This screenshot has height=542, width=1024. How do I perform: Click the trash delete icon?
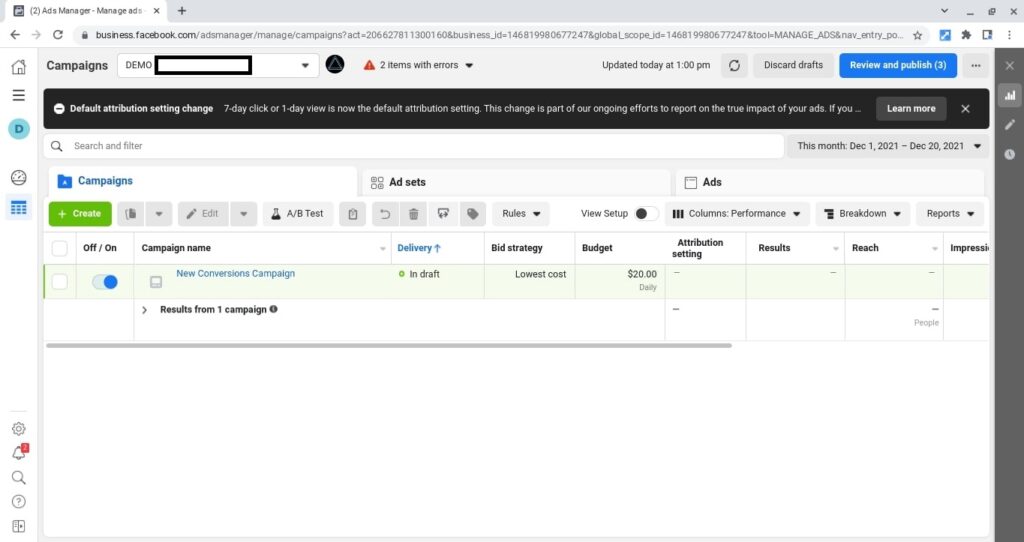[413, 214]
